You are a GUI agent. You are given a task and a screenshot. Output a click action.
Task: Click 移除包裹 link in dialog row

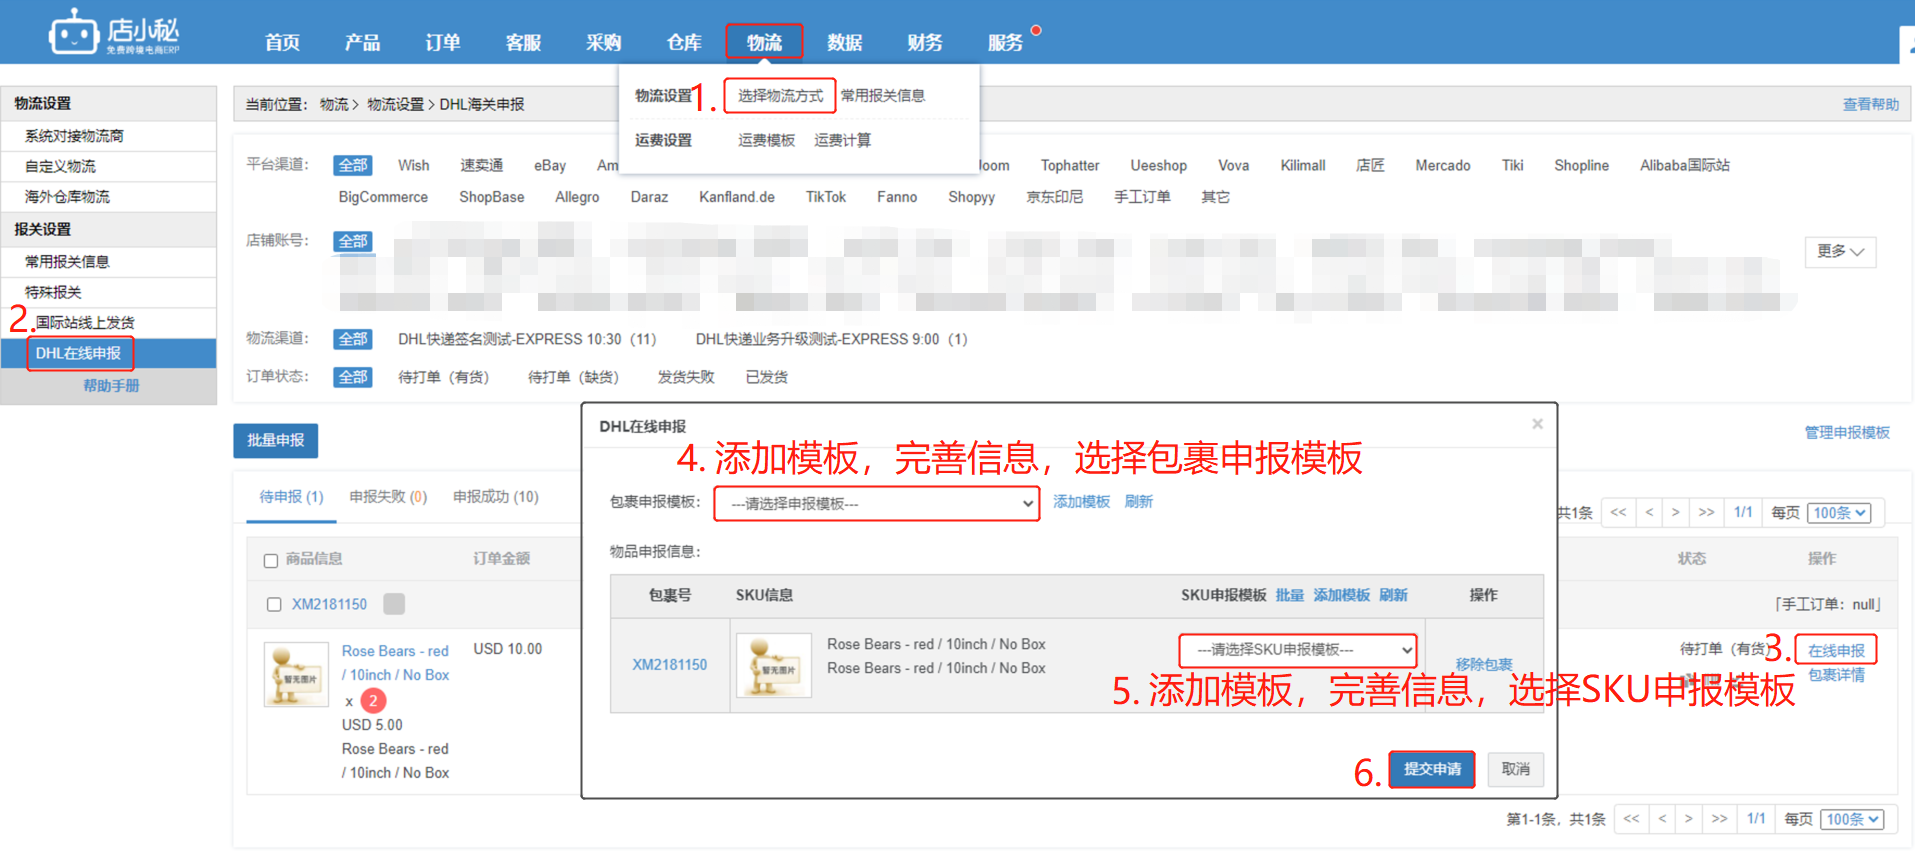click(1484, 665)
